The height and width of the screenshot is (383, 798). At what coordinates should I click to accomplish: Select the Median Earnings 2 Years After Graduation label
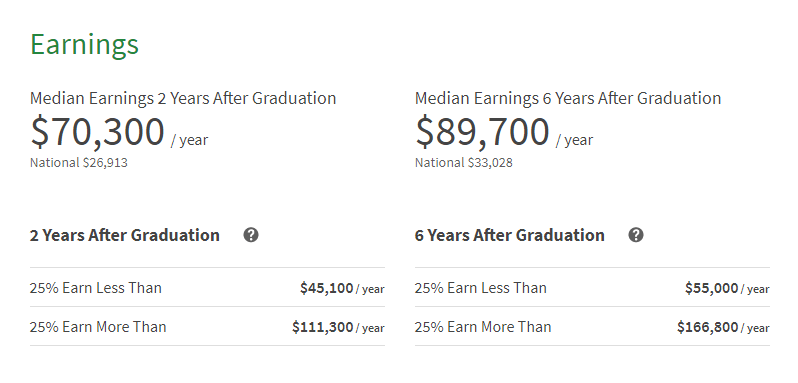coord(183,98)
